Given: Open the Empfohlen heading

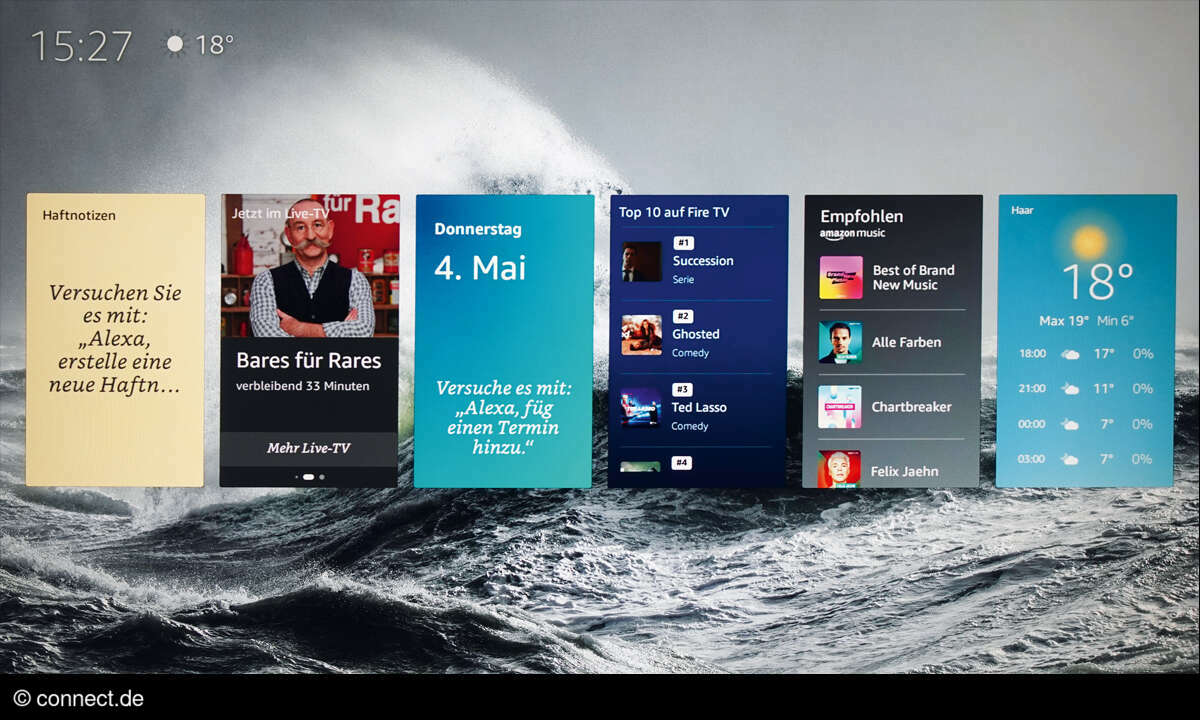Looking at the screenshot, I should (x=862, y=216).
